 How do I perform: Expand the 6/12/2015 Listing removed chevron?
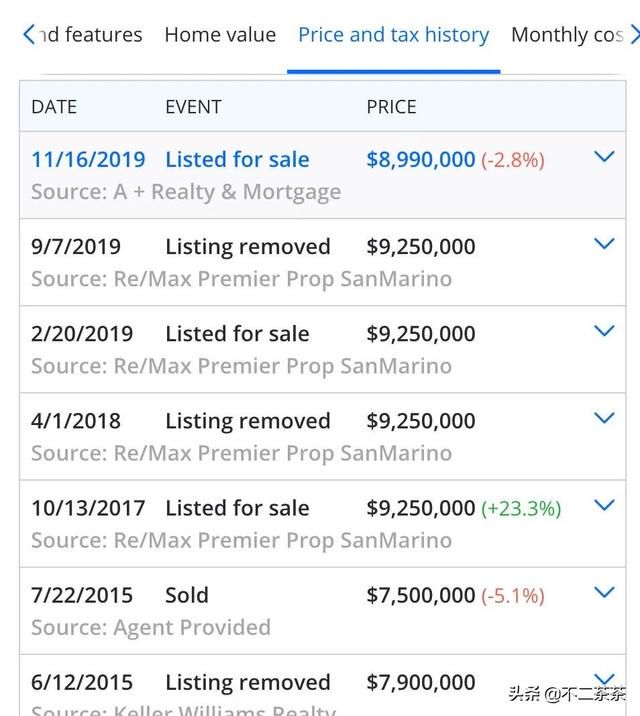pos(604,679)
